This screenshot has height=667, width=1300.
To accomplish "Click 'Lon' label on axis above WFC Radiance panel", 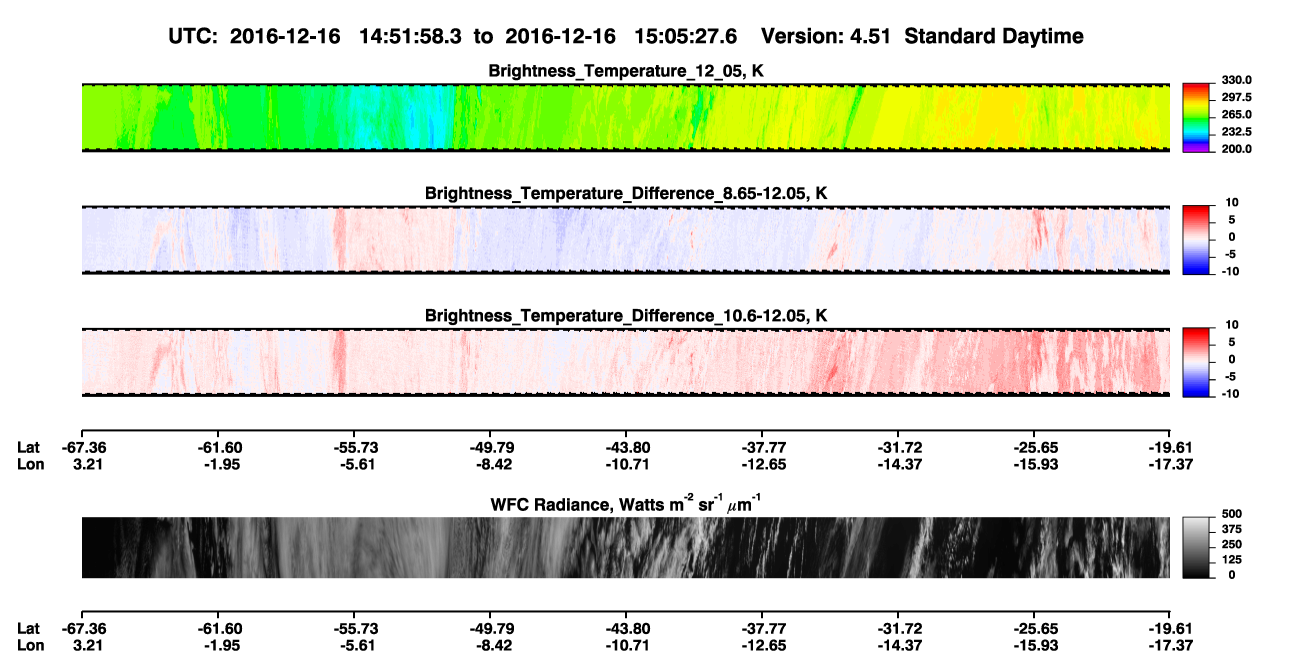I will [x=29, y=463].
